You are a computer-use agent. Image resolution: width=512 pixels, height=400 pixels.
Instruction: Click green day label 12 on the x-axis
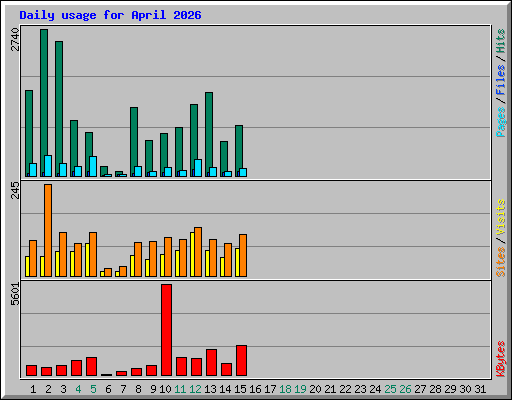[x=195, y=389]
